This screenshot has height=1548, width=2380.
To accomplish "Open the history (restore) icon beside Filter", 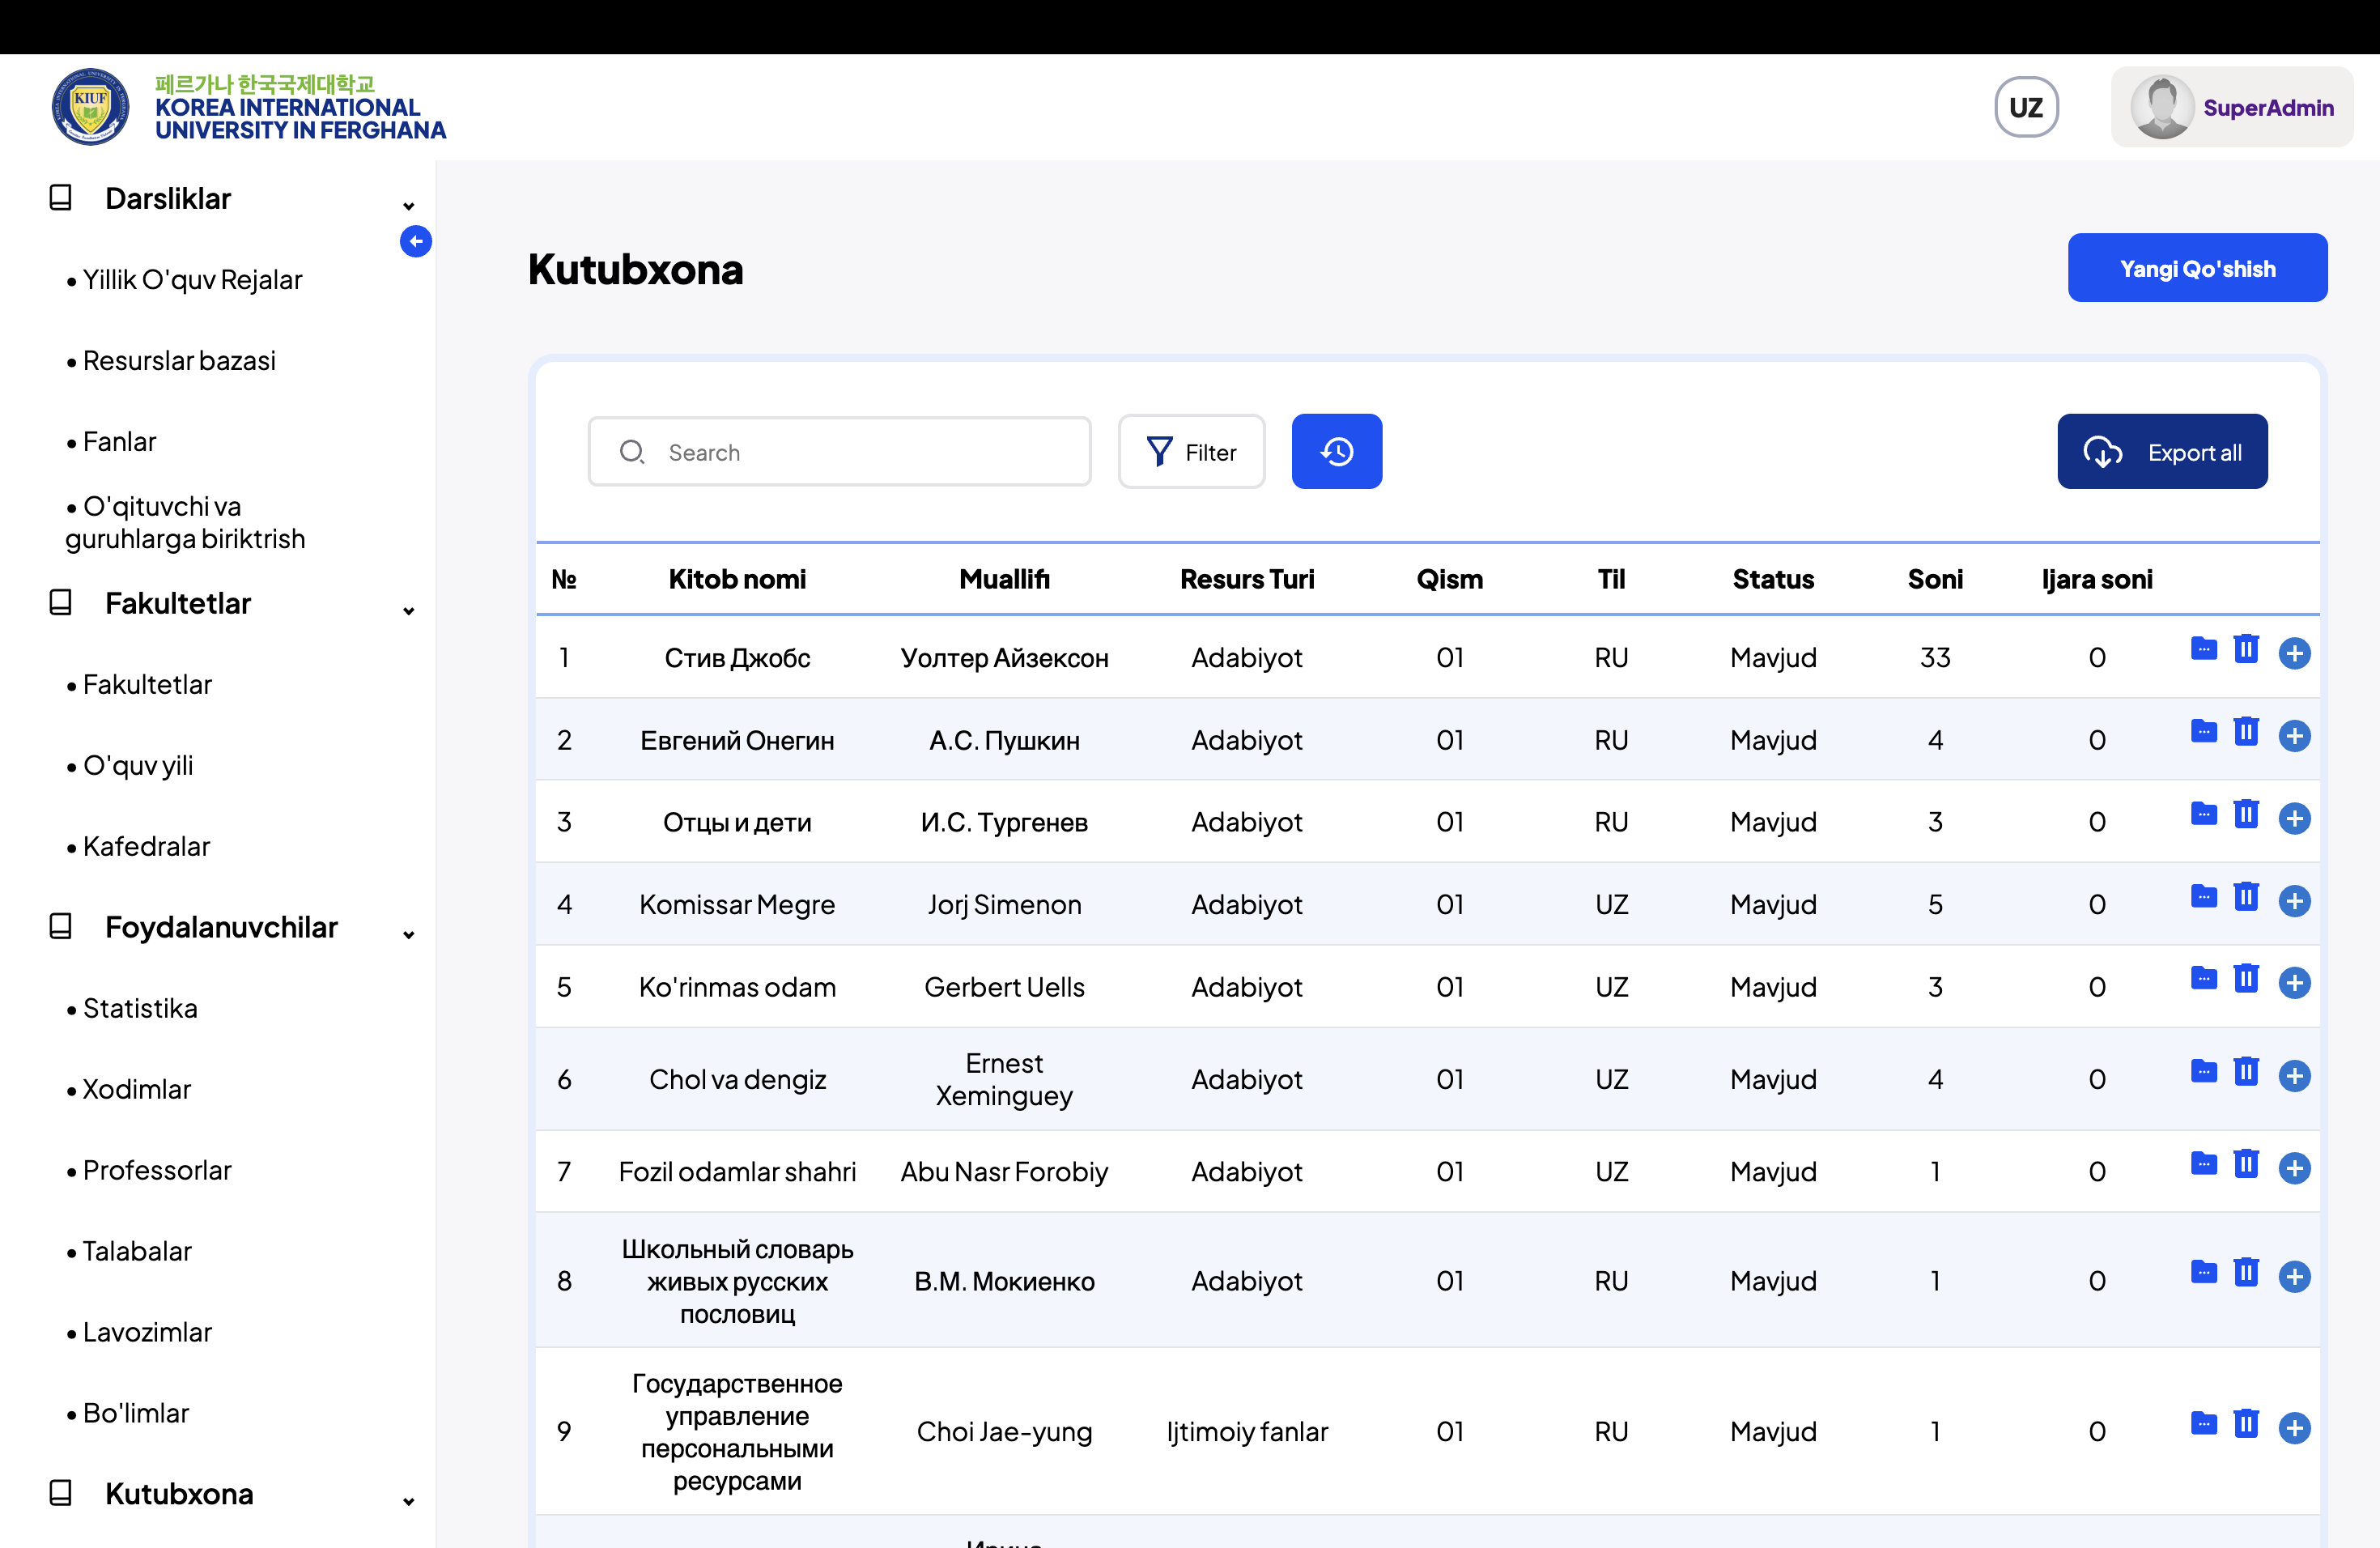I will tap(1336, 451).
